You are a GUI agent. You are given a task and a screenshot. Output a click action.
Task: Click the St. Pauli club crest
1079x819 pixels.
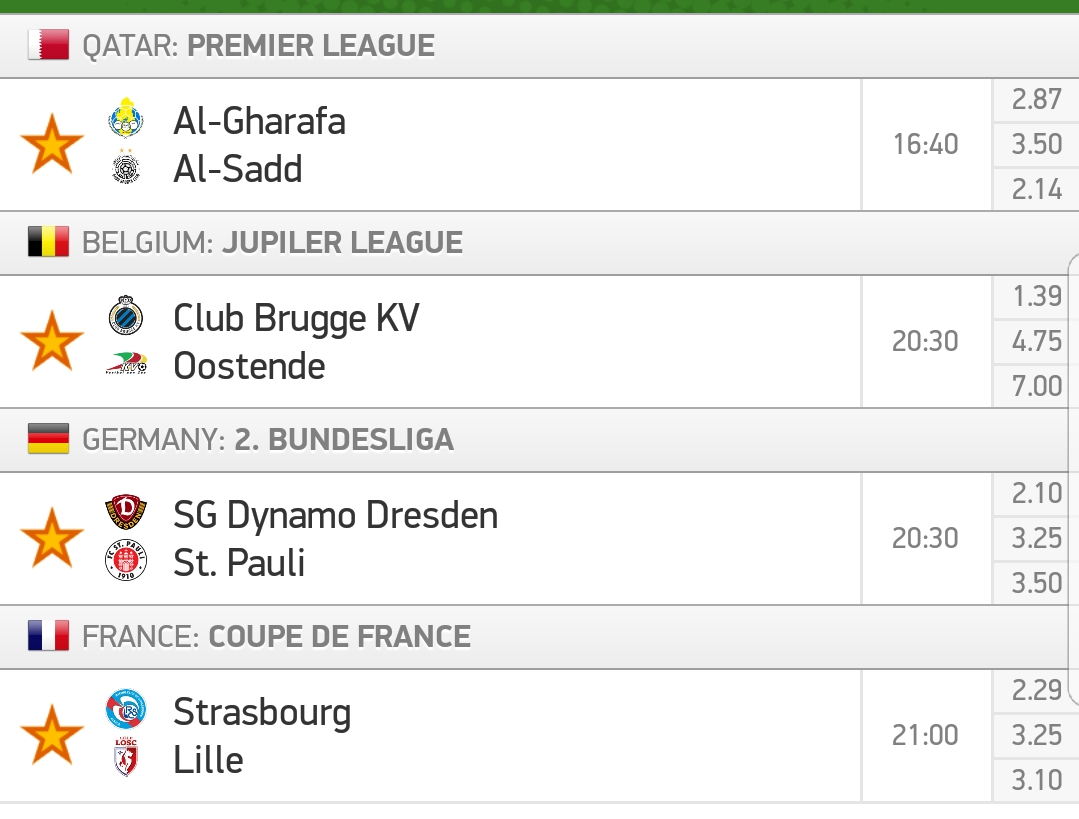pyautogui.click(x=126, y=560)
